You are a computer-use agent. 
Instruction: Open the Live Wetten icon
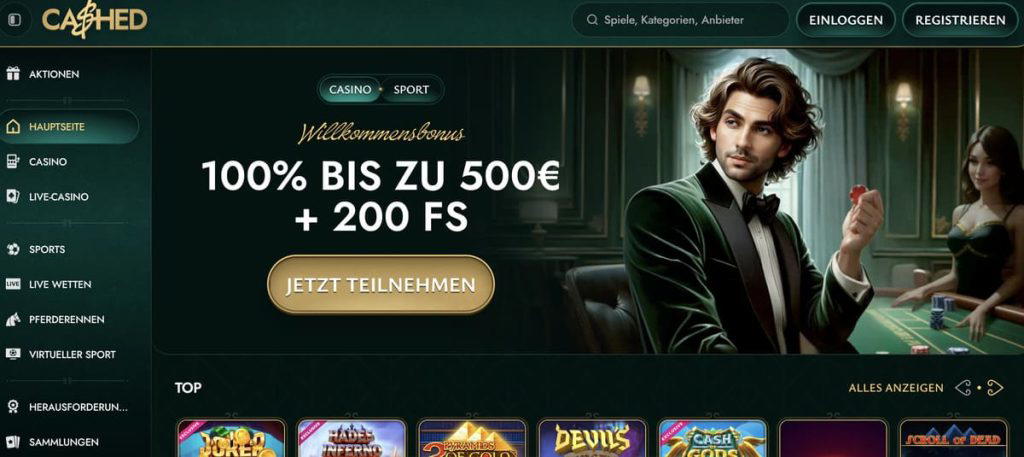point(13,284)
